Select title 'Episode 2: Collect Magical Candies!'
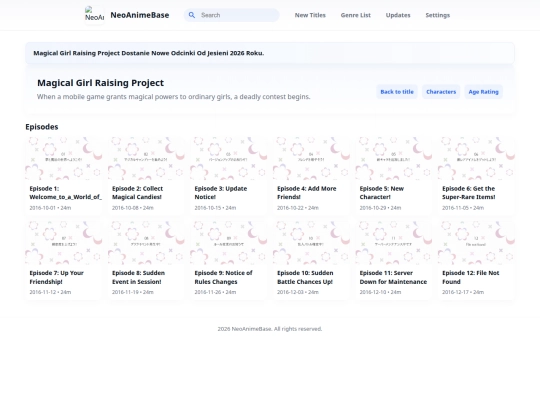The image size is (540, 405). click(x=137, y=193)
